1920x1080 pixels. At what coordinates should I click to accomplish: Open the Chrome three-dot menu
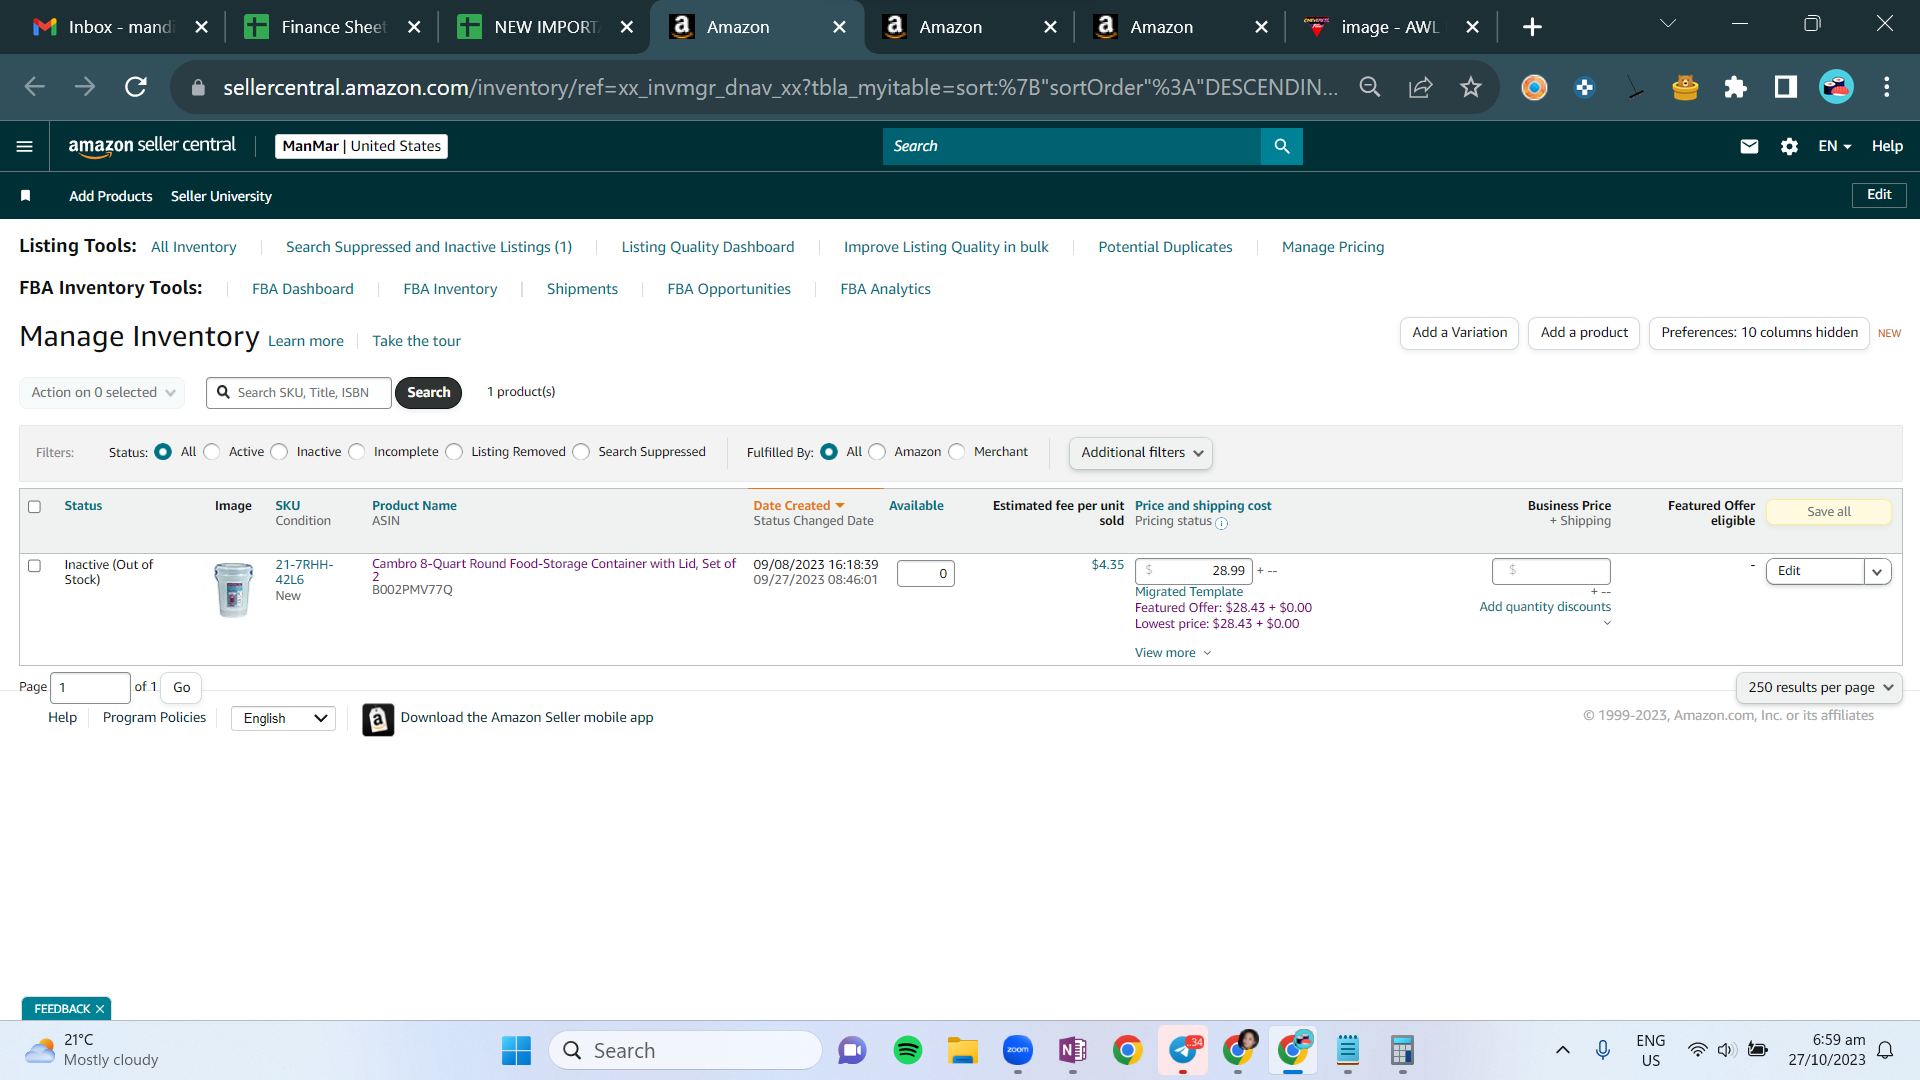point(1887,87)
